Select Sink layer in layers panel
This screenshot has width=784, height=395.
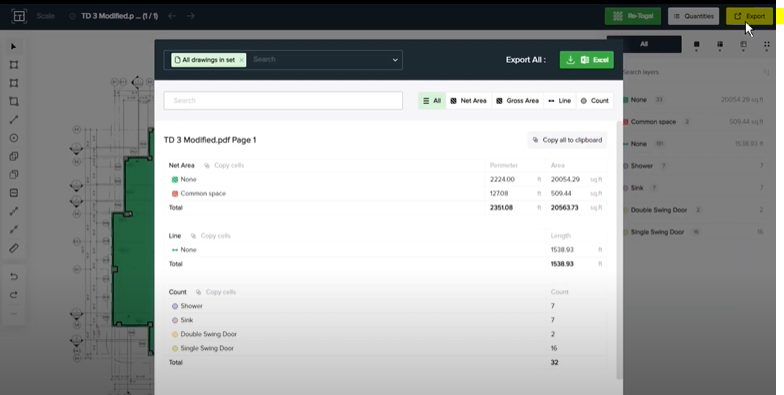point(693,188)
